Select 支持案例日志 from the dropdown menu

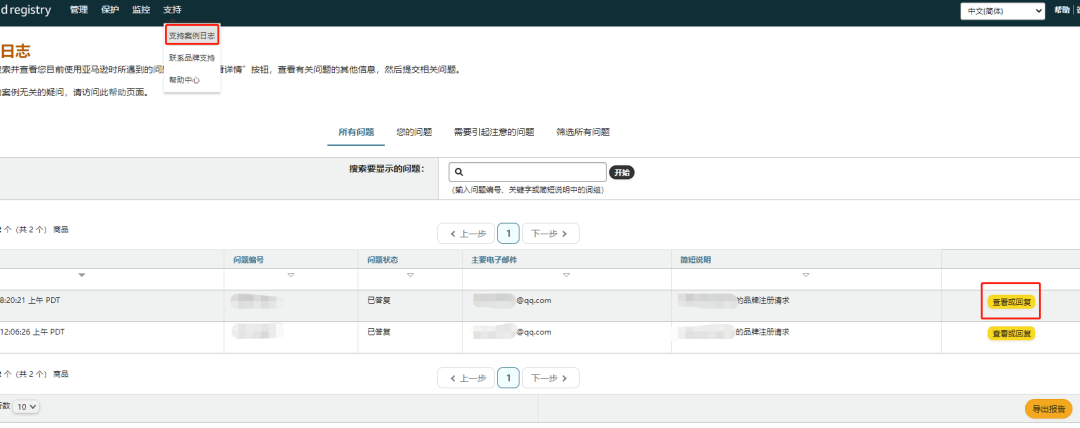pyautogui.click(x=192, y=35)
